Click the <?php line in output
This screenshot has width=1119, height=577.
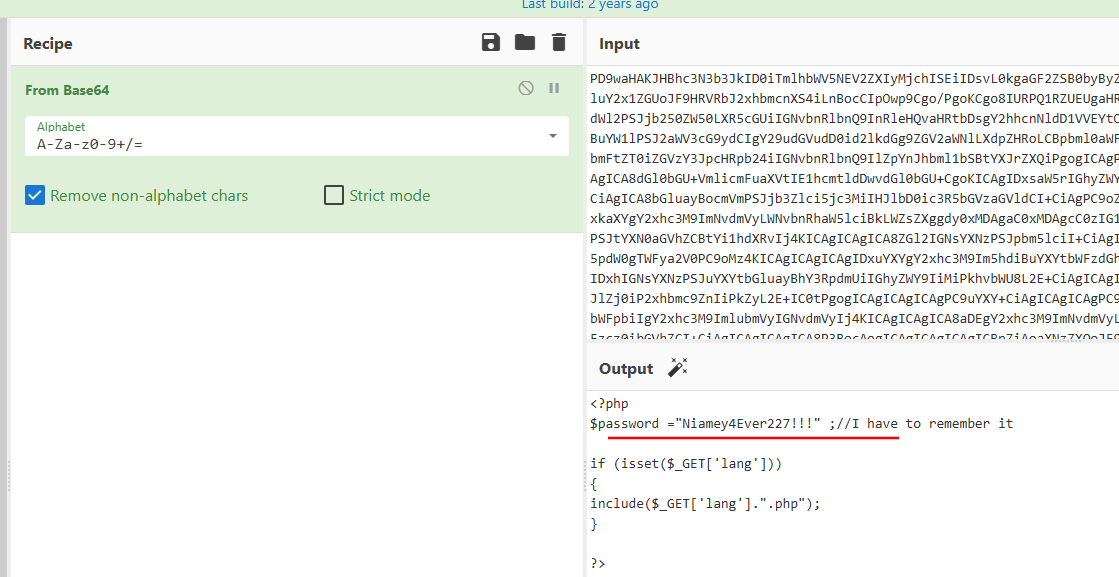coord(609,404)
